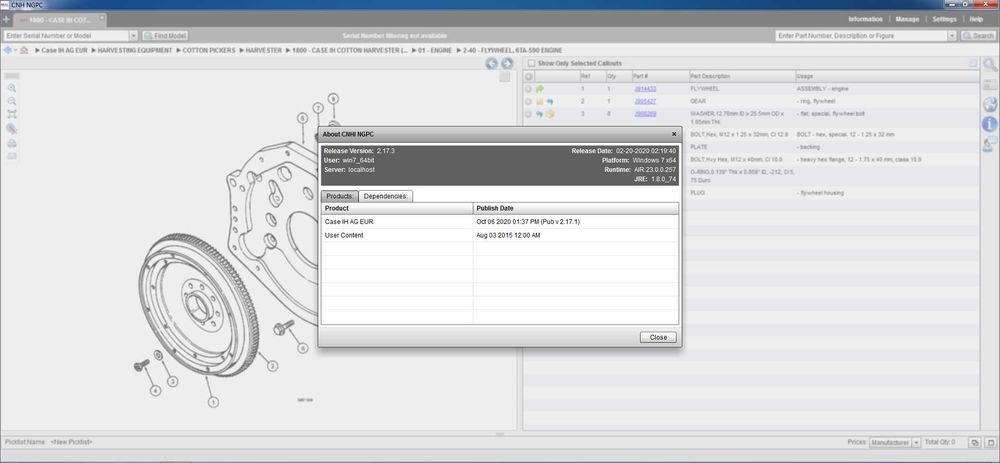Switch to the Dependencies tab
1000x463 pixels.
click(x=386, y=196)
